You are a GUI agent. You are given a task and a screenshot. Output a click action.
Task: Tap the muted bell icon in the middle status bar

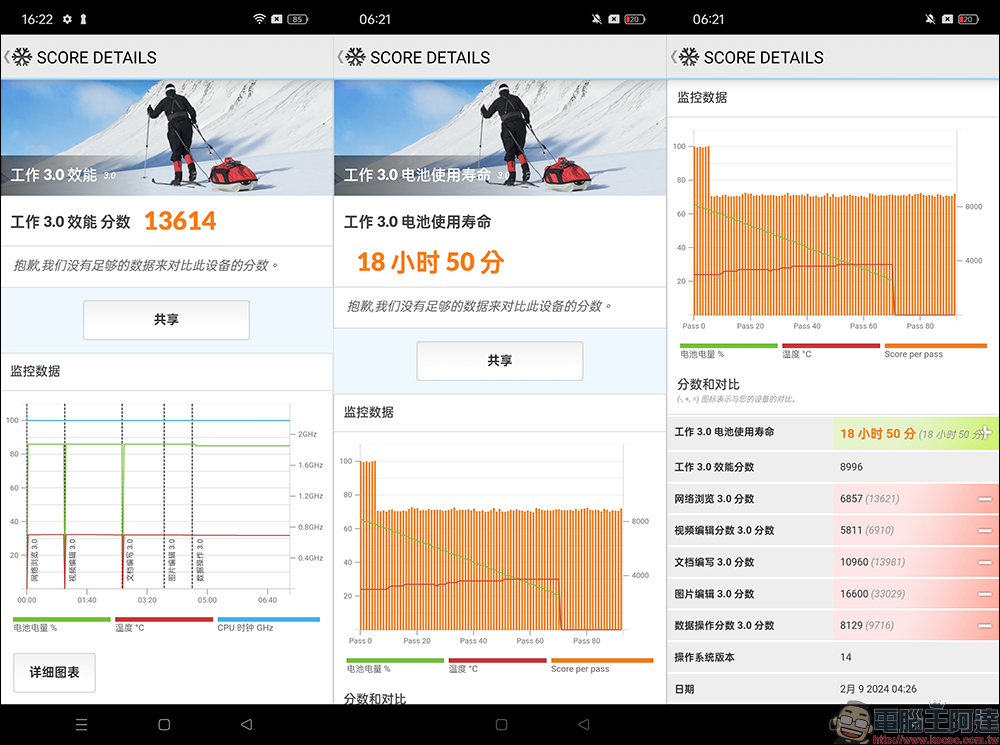point(596,19)
